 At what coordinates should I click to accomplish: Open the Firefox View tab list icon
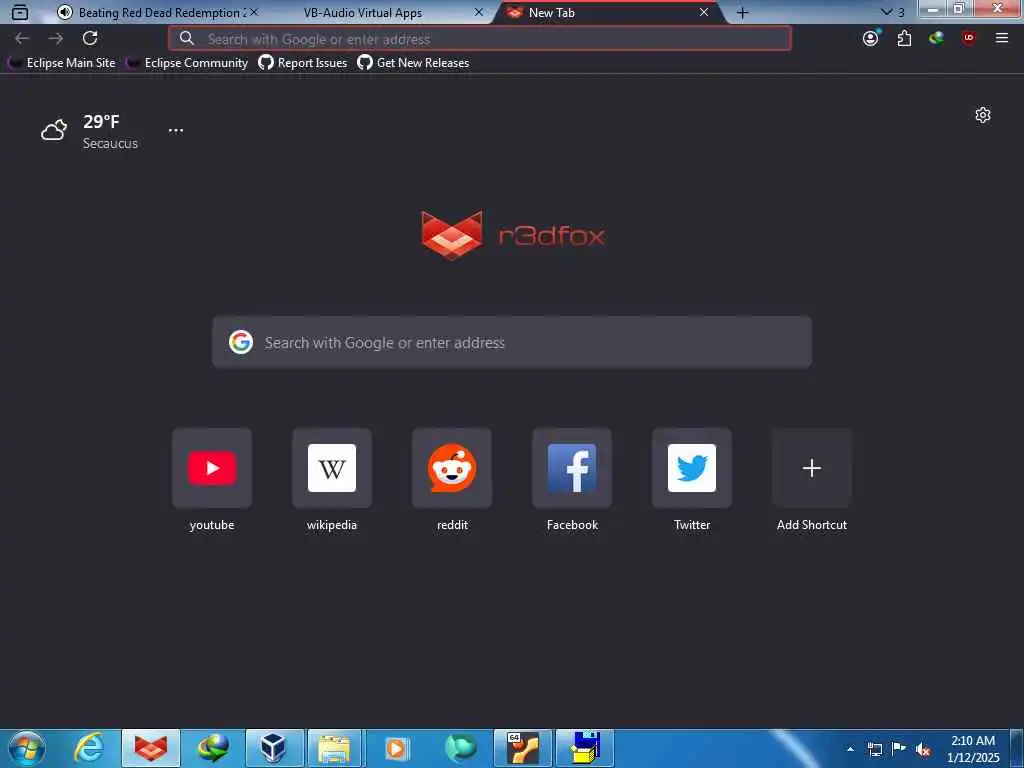(20, 12)
